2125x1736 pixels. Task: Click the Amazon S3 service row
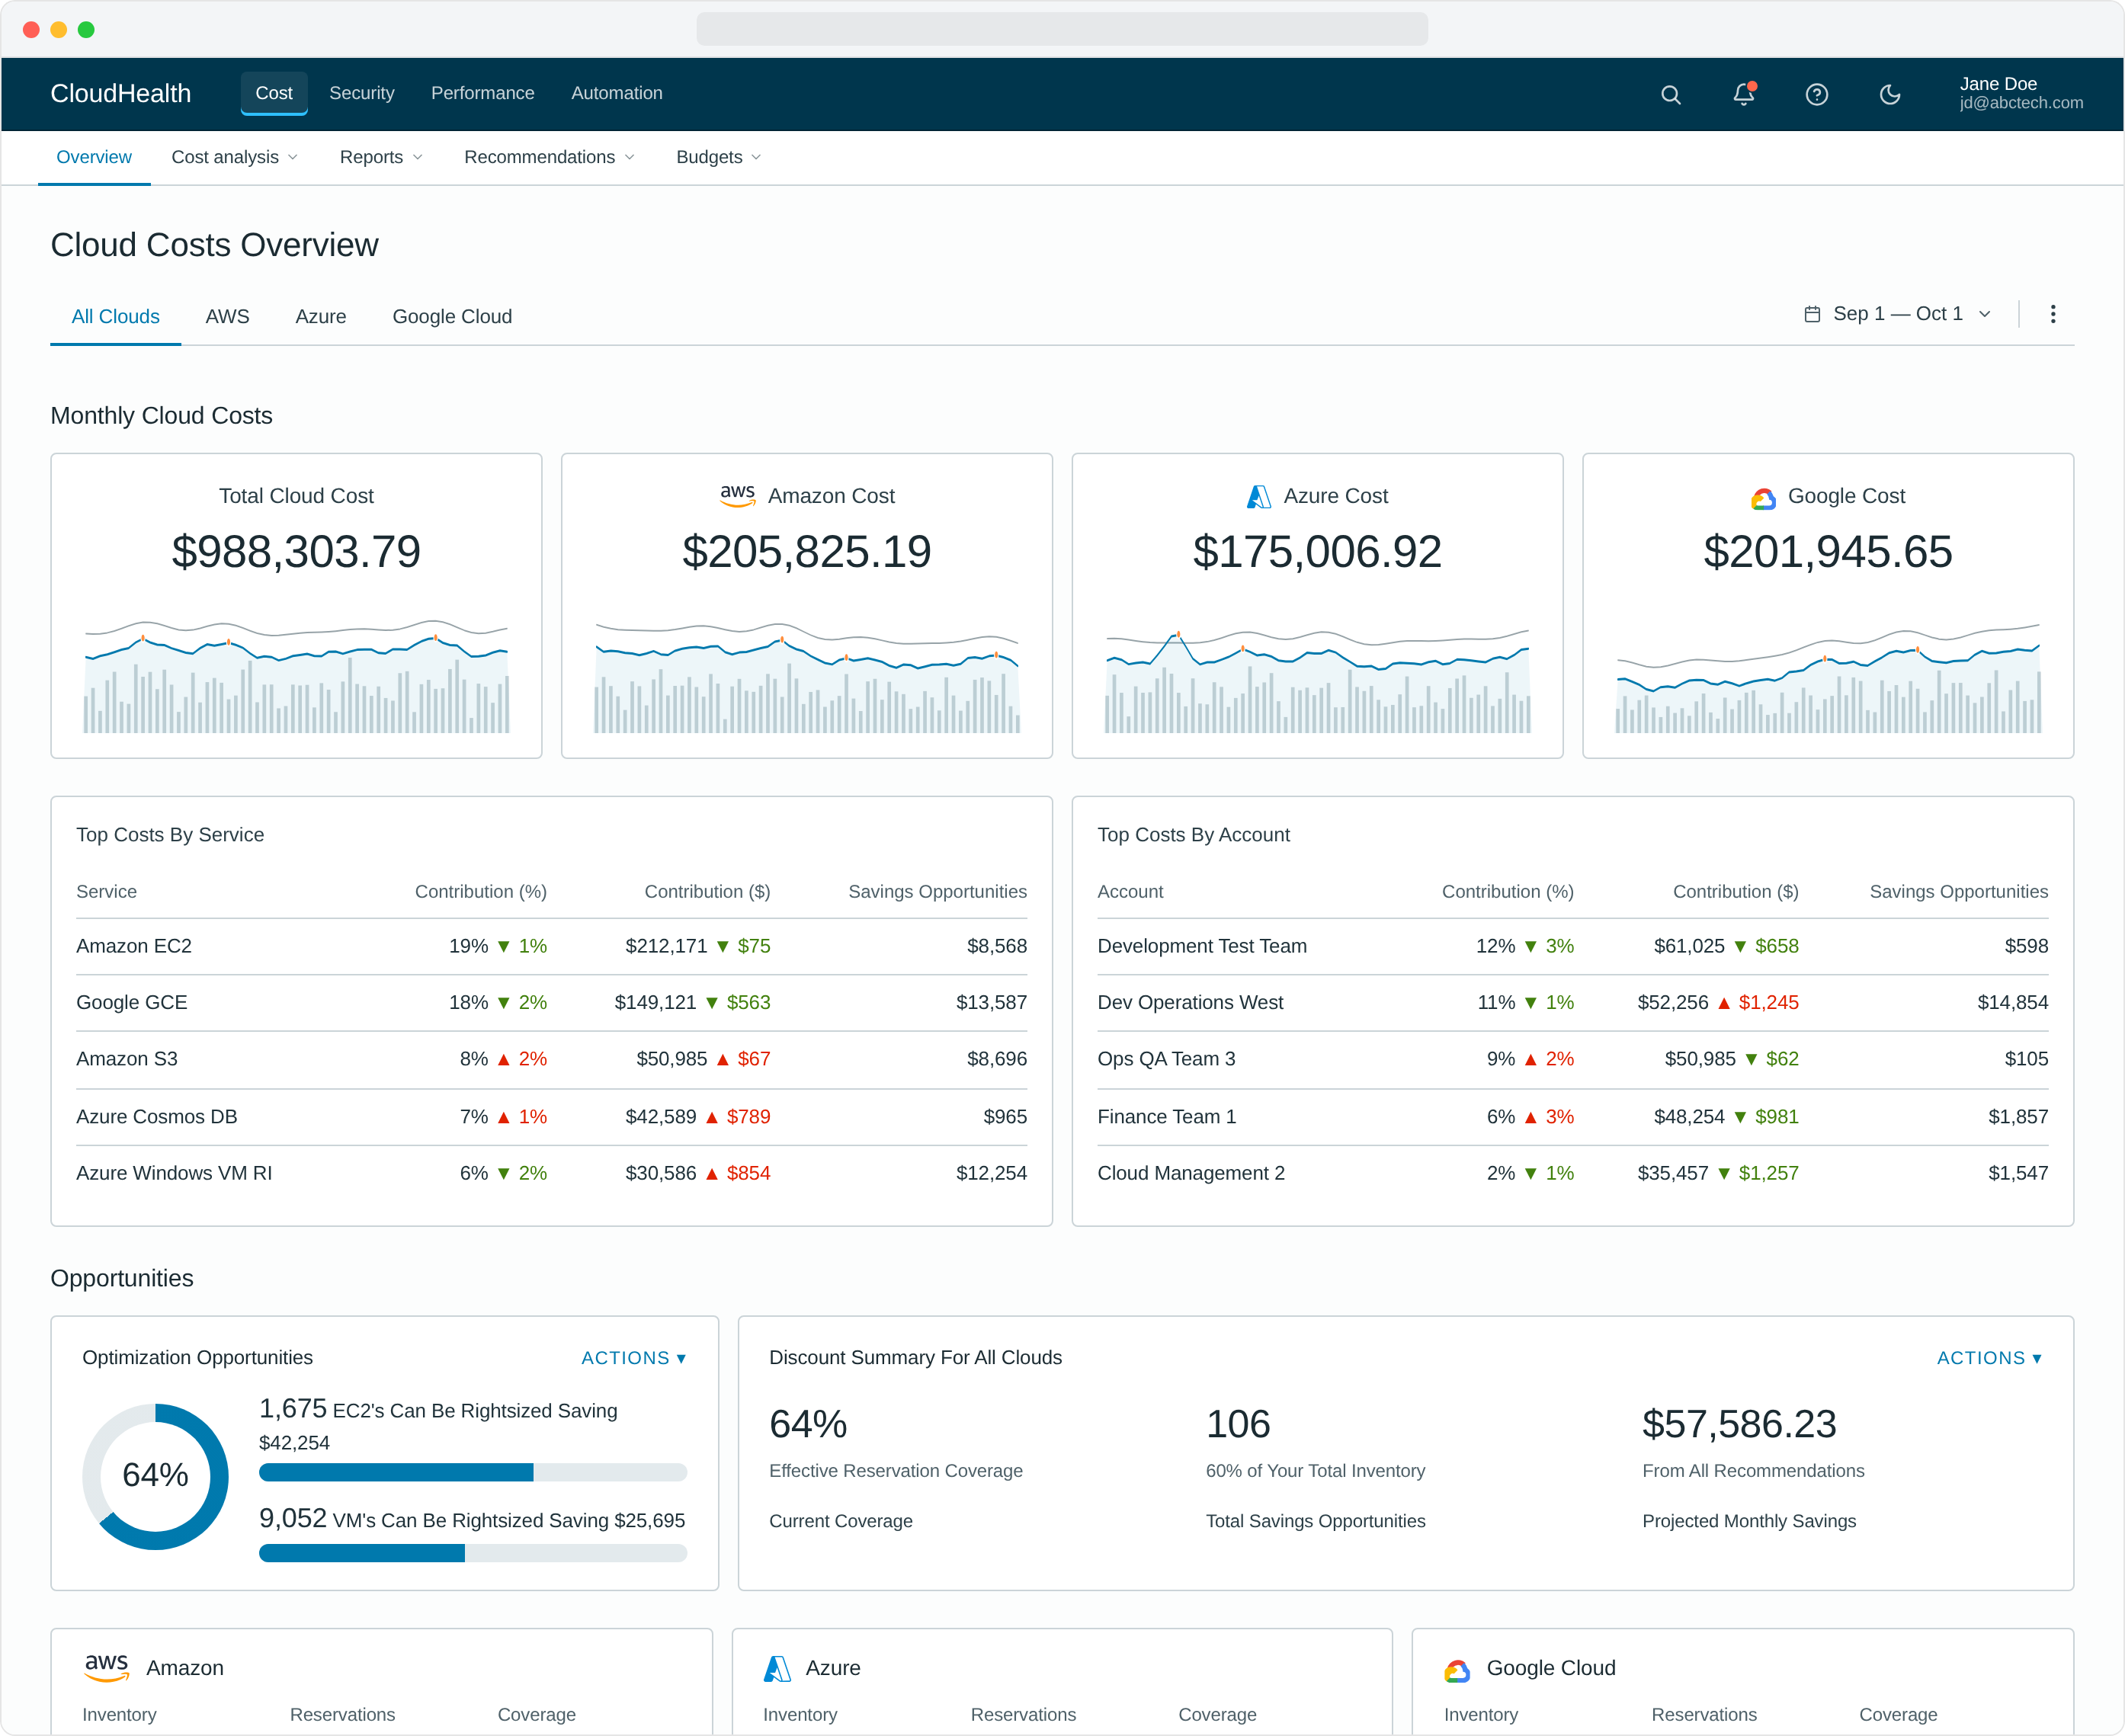click(x=552, y=1059)
